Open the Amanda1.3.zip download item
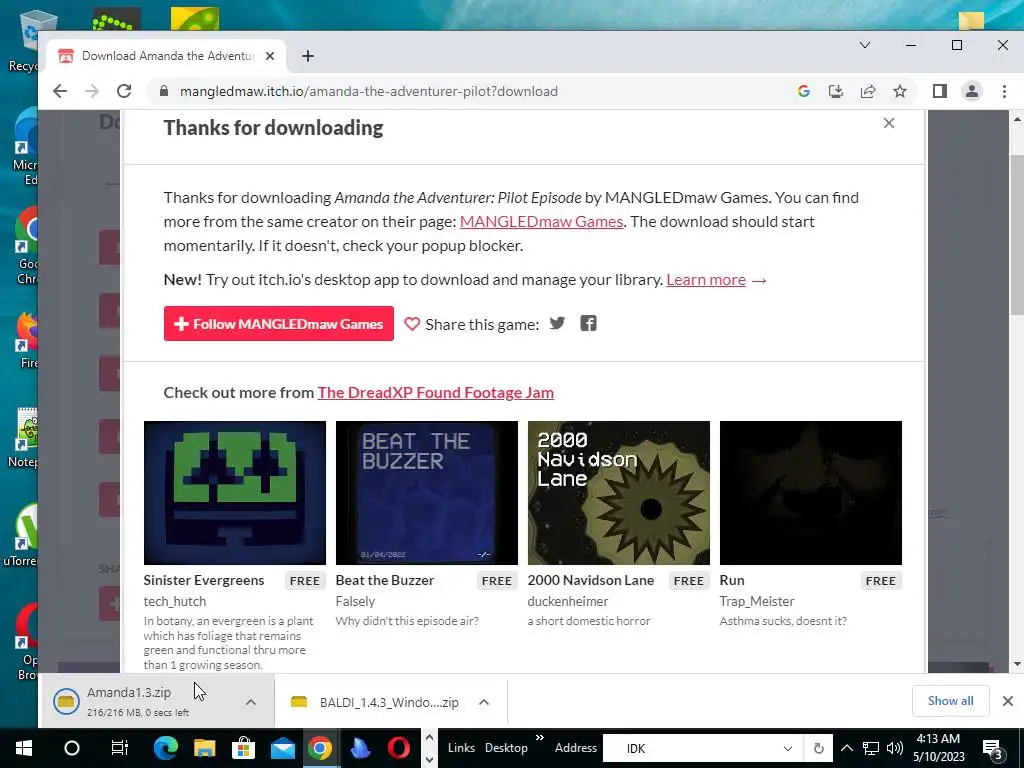 [140, 701]
